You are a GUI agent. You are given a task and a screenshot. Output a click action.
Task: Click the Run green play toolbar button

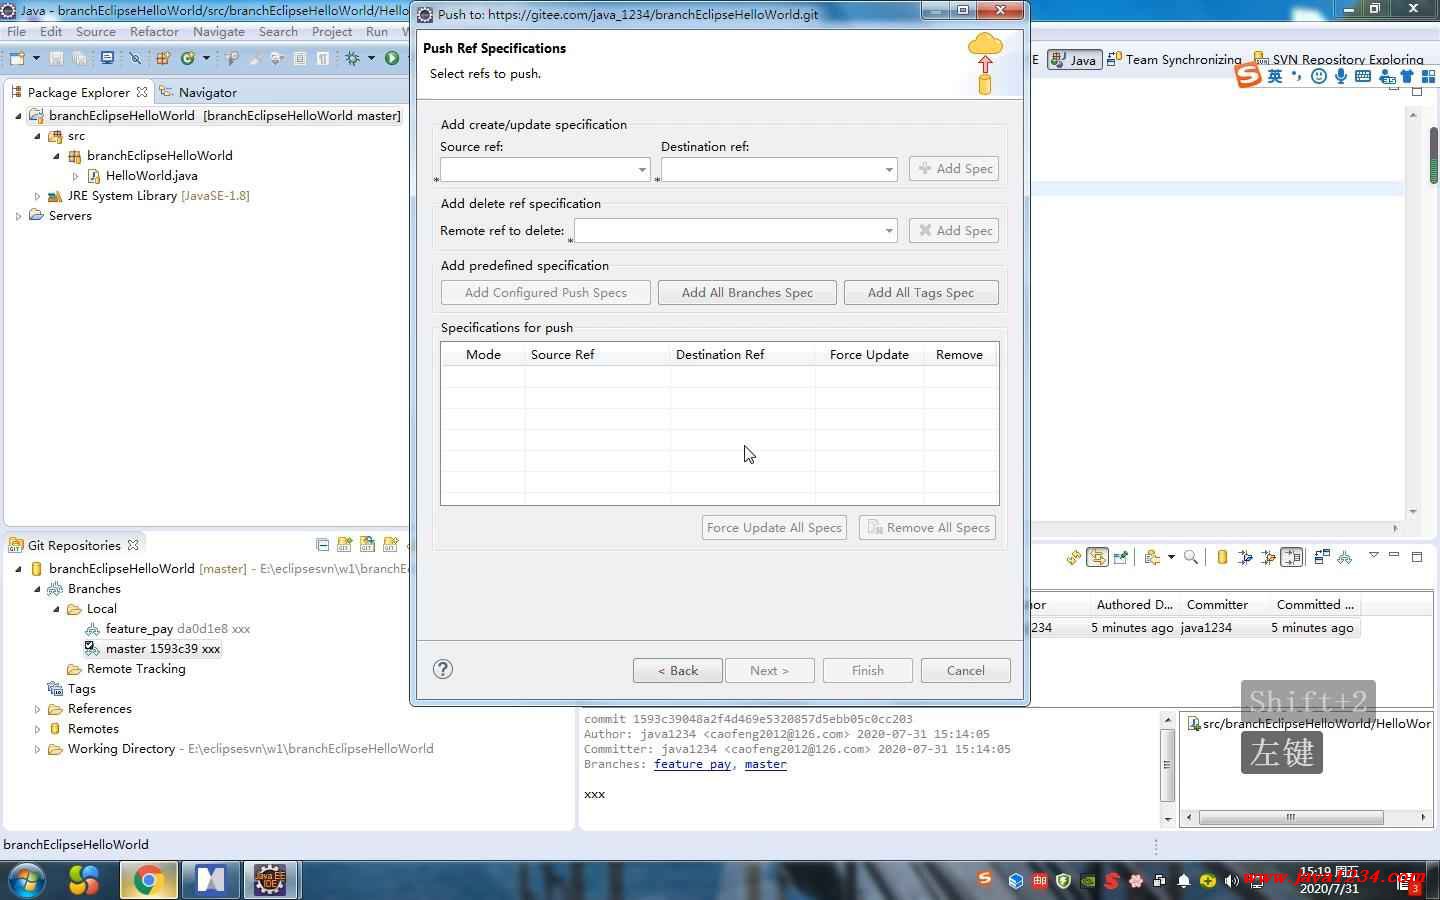(392, 58)
